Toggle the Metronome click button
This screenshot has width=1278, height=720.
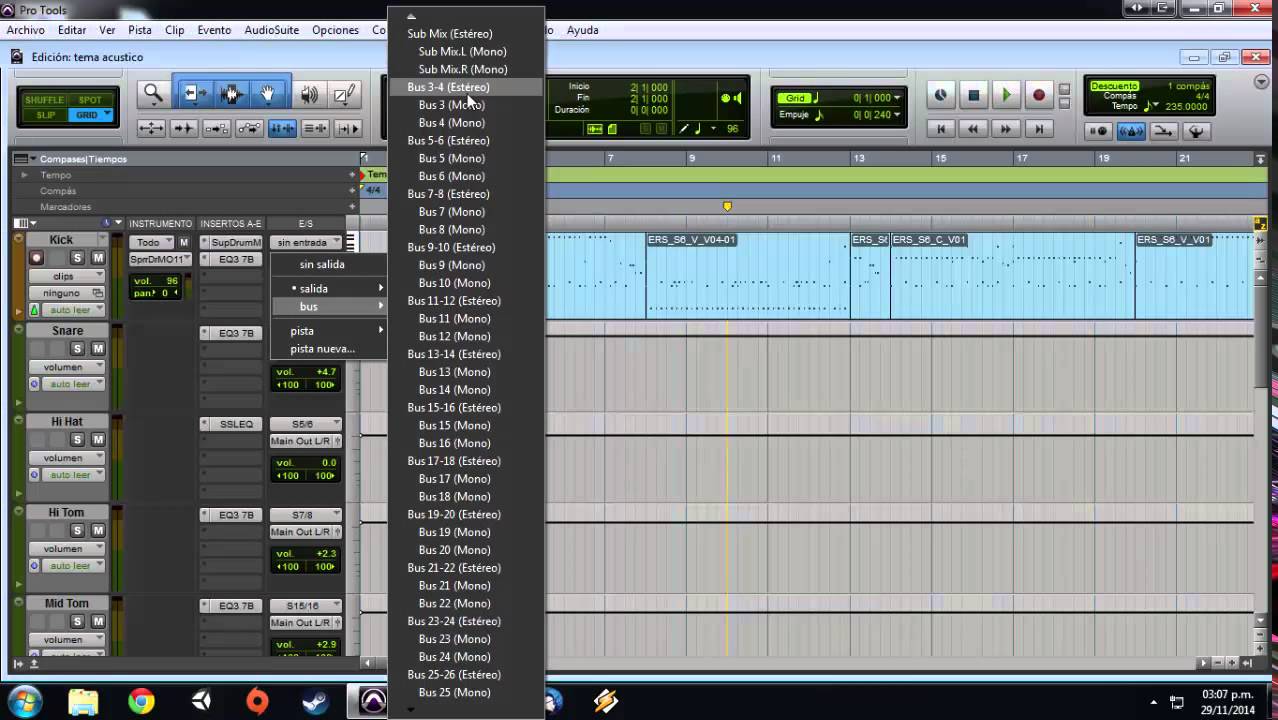pyautogui.click(x=1131, y=131)
